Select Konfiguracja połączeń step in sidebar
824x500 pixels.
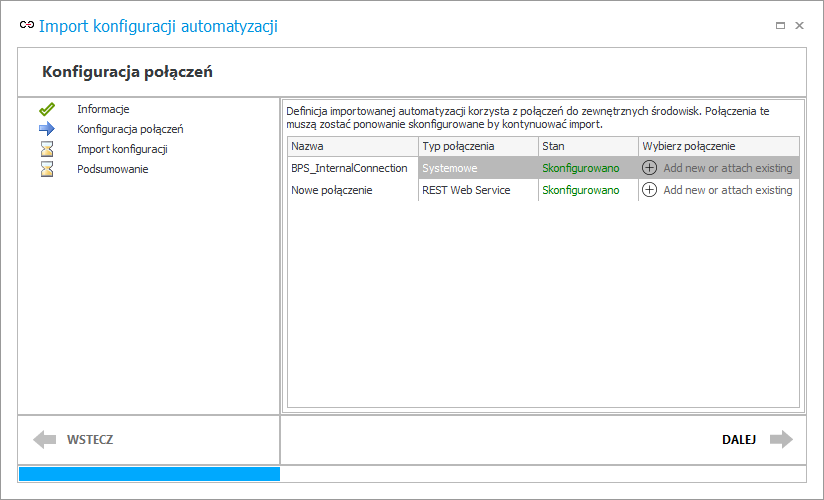(x=130, y=129)
